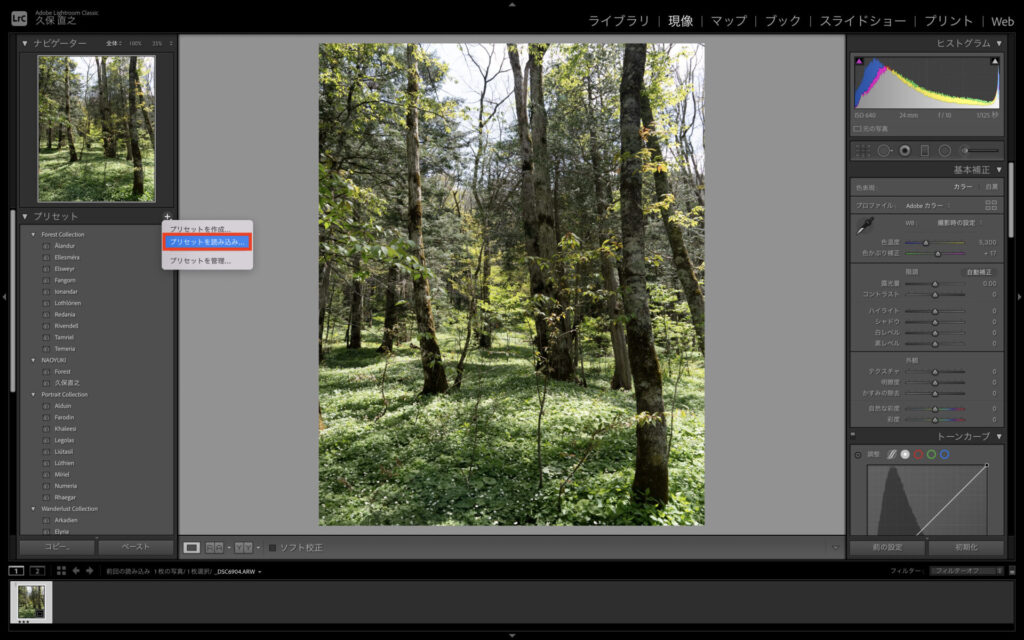Switch to the スライドショー module
This screenshot has height=640, width=1024.
click(x=863, y=21)
